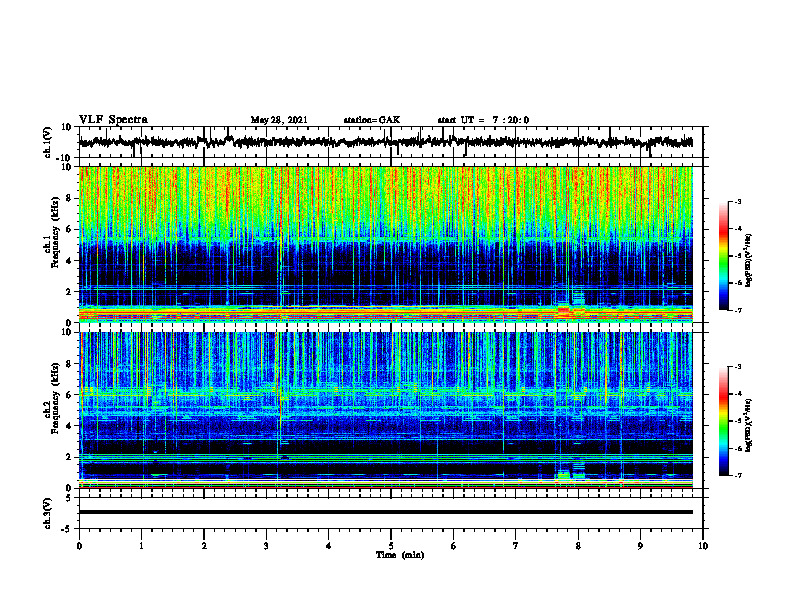
Task: Click the ch.1 PSD color bar
Action: (x=723, y=256)
